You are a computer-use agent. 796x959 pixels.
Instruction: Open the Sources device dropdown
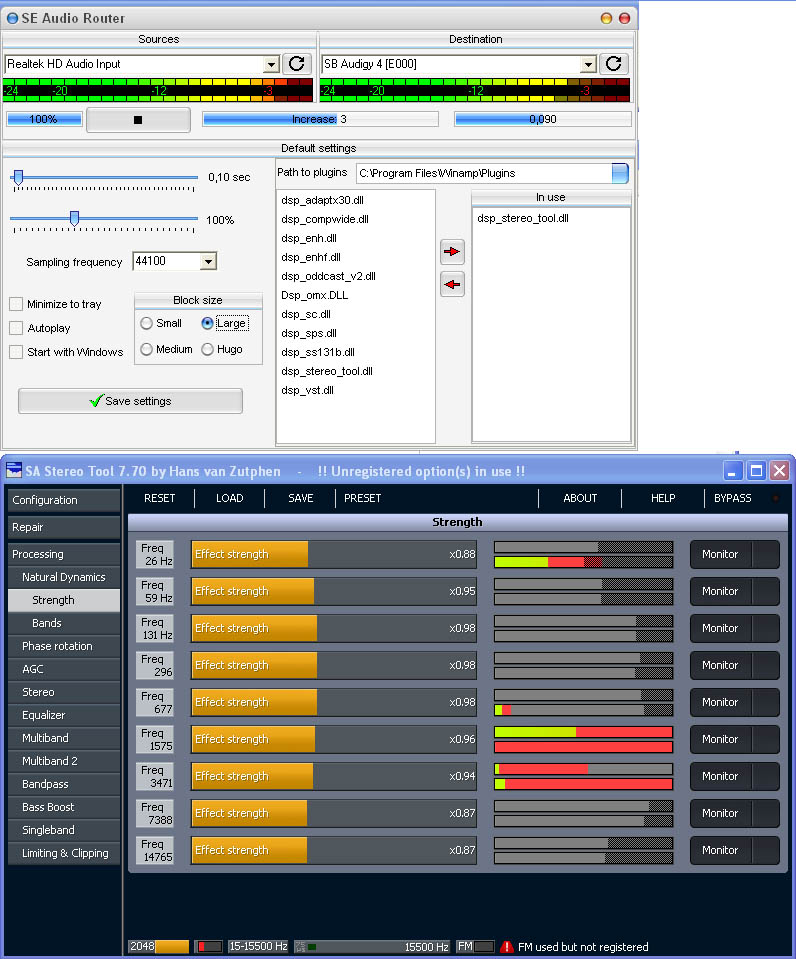(x=271, y=64)
